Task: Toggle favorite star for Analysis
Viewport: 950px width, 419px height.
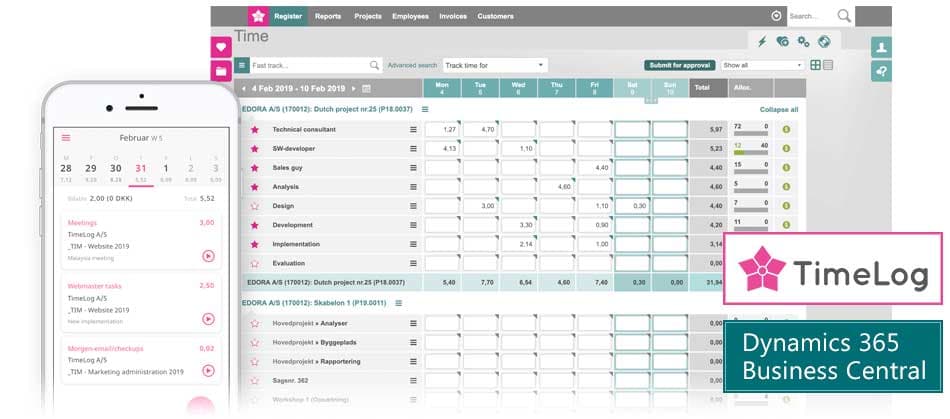Action: 254,187
